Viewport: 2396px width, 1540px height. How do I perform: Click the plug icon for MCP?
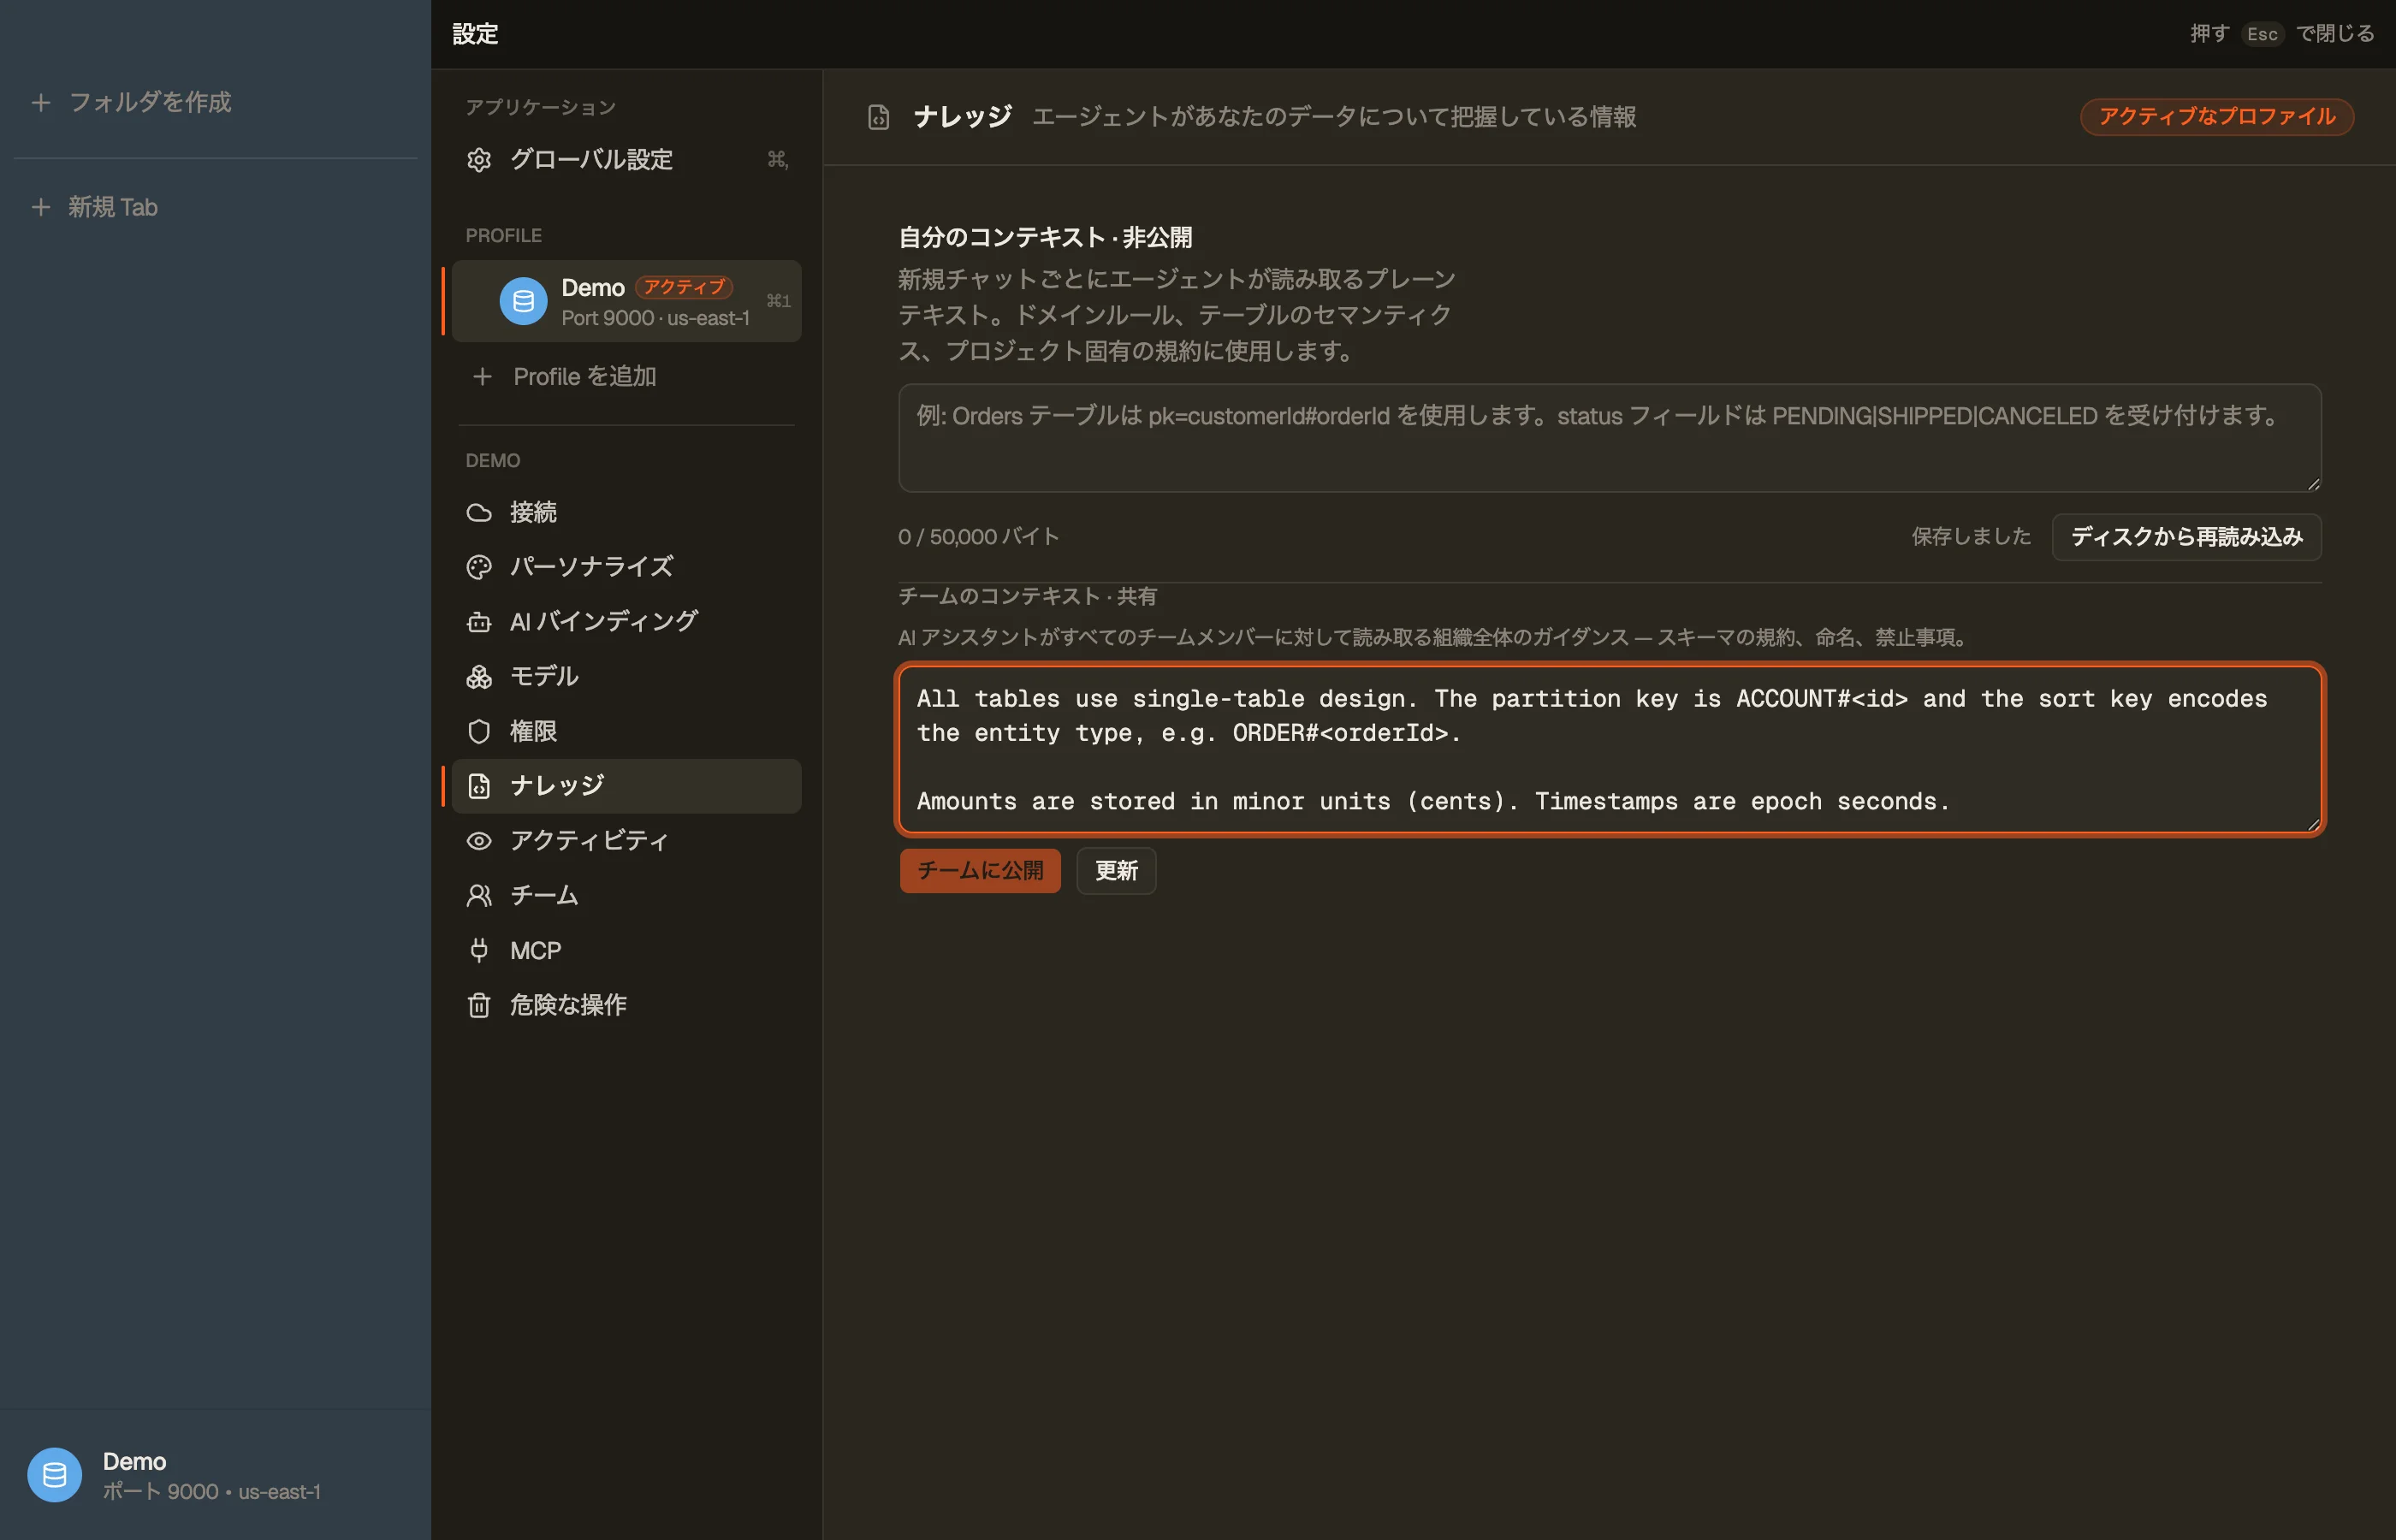pos(479,950)
